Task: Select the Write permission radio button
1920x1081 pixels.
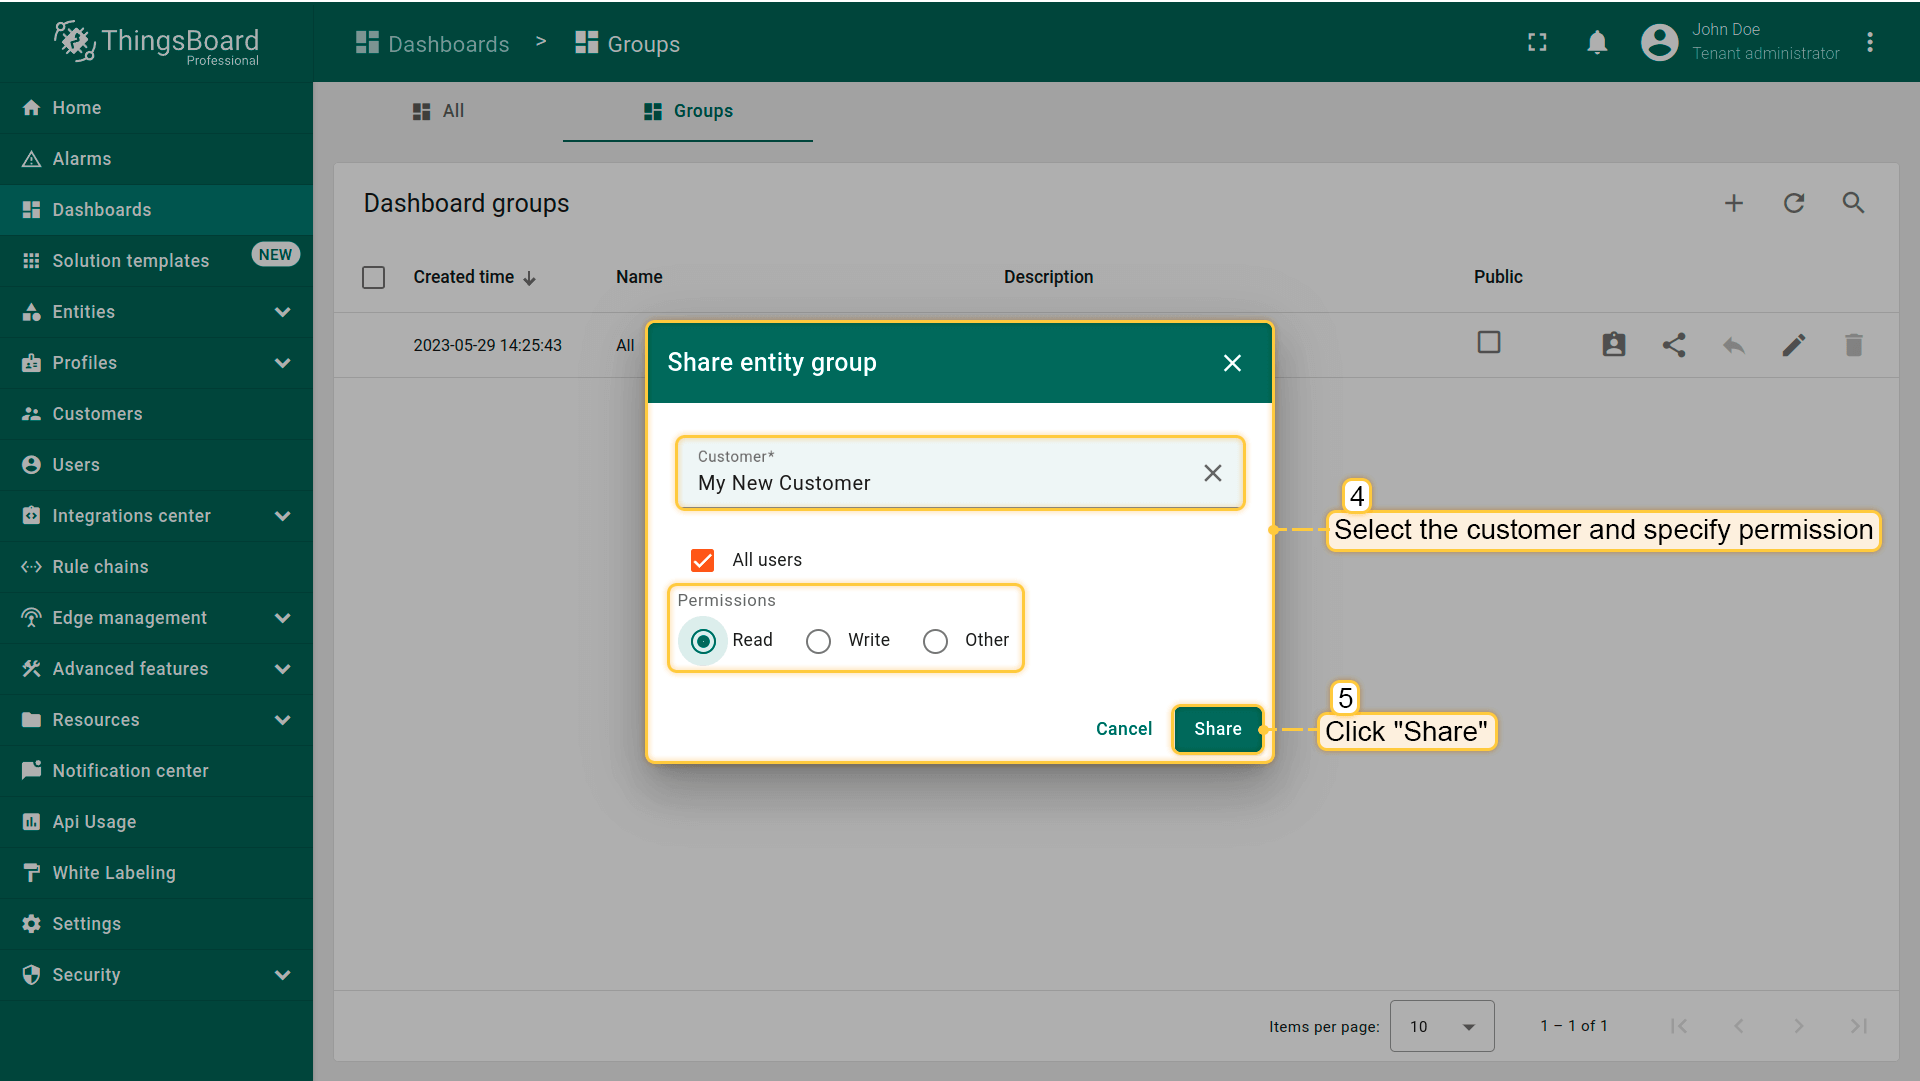Action: [x=818, y=641]
